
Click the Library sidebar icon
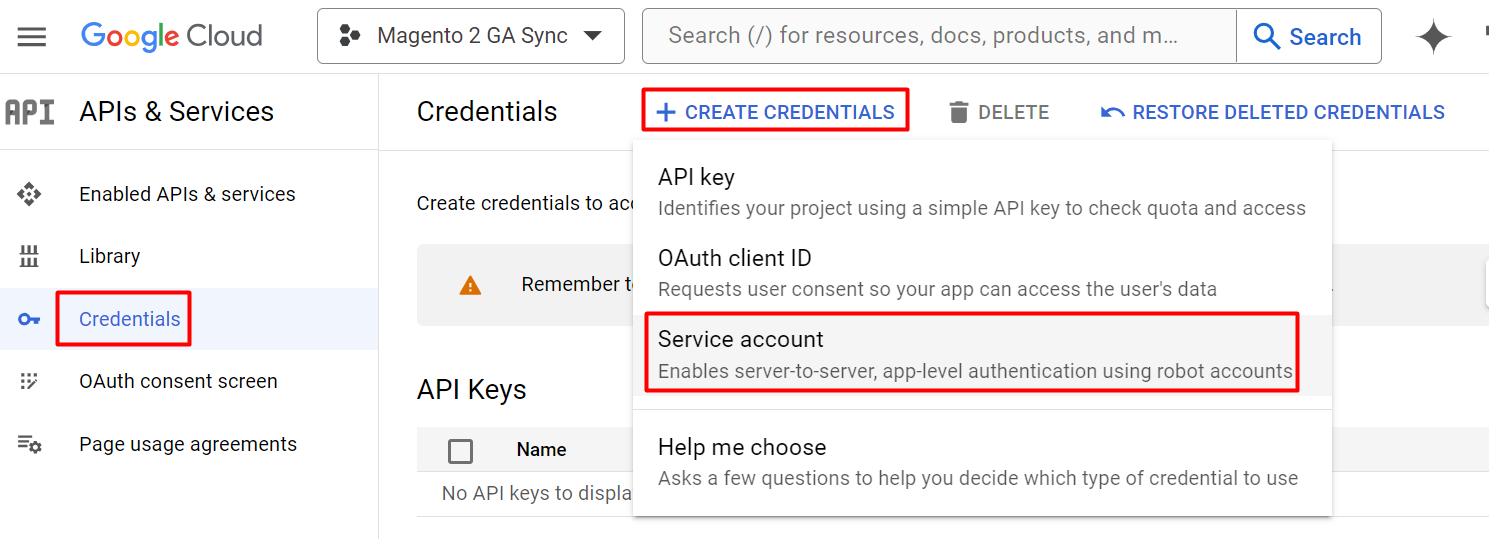coord(30,256)
